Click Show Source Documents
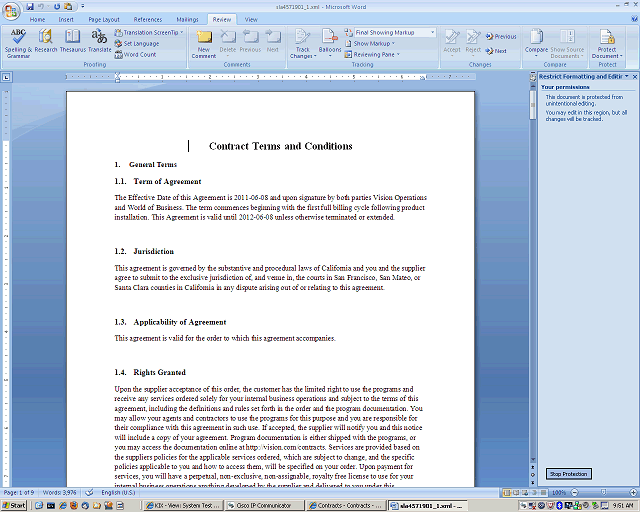 [x=567, y=43]
